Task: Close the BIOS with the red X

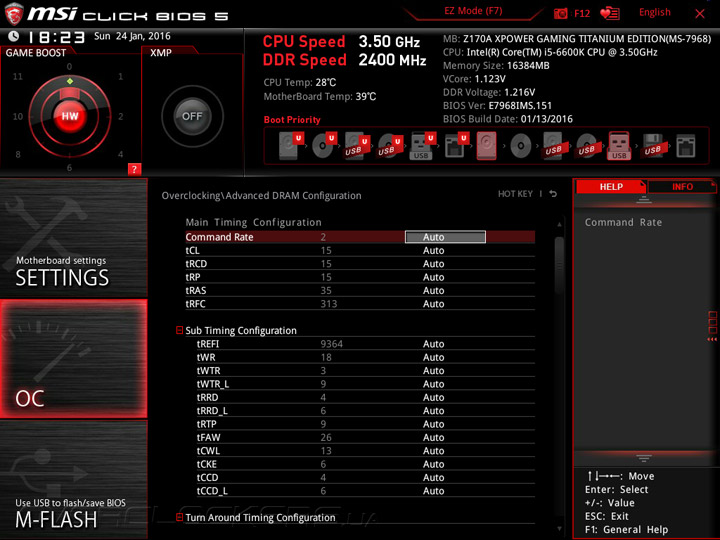Action: 700,13
